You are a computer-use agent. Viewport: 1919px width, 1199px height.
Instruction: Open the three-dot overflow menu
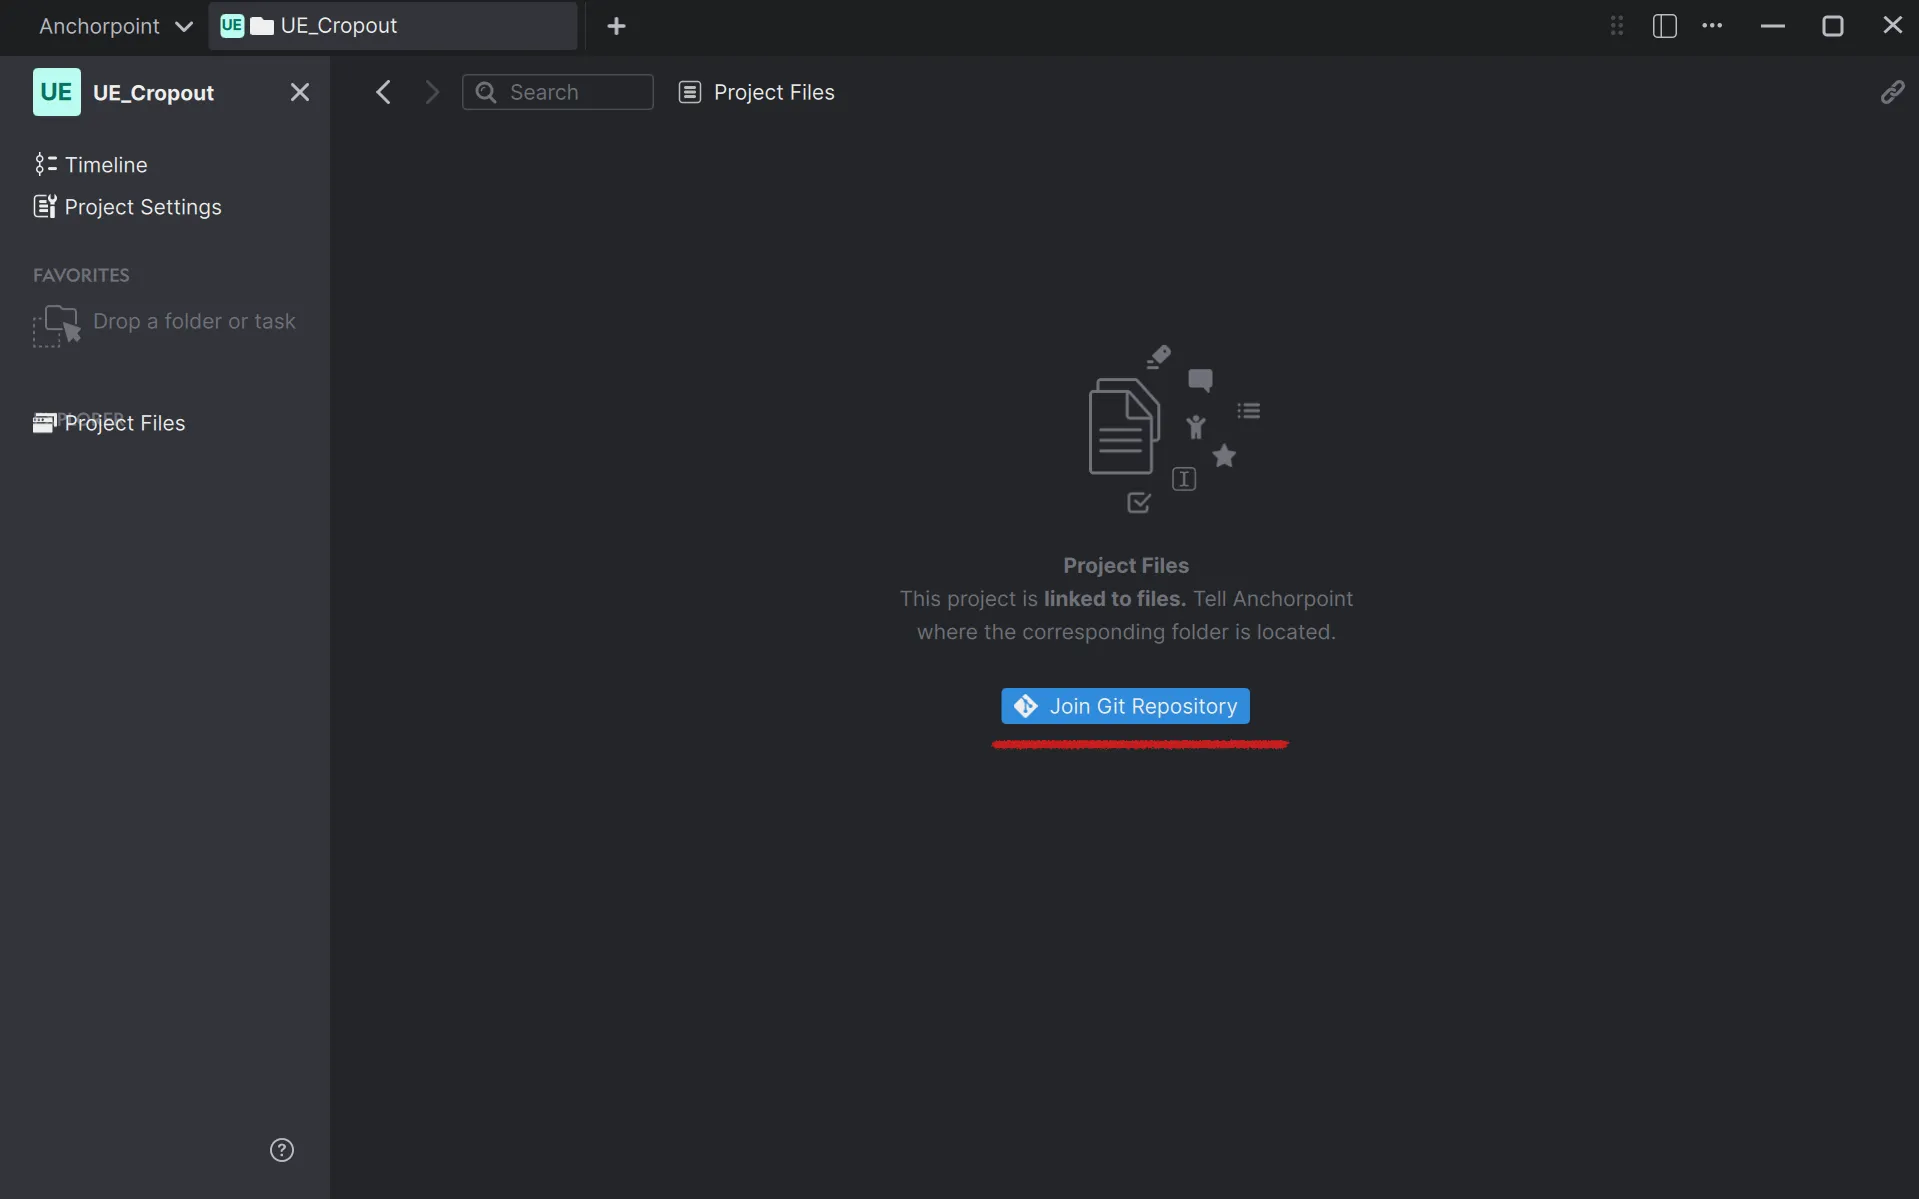(1713, 26)
